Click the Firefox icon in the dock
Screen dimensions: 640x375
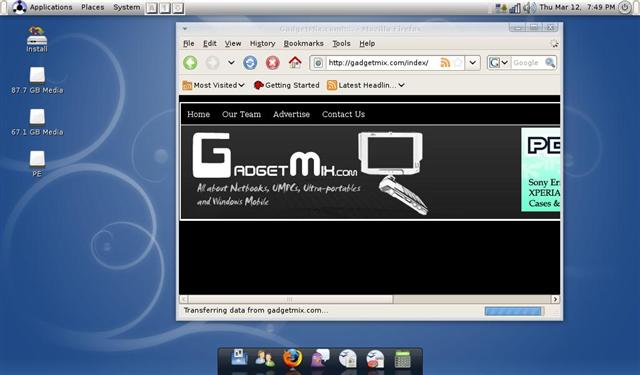pos(293,358)
